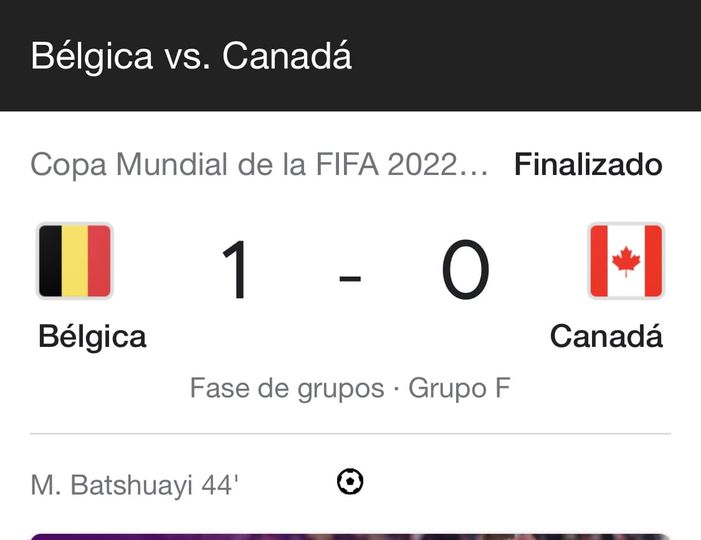701x540 pixels.
Task: Click the "Fase de grupos" label
Action: pyautogui.click(x=287, y=388)
